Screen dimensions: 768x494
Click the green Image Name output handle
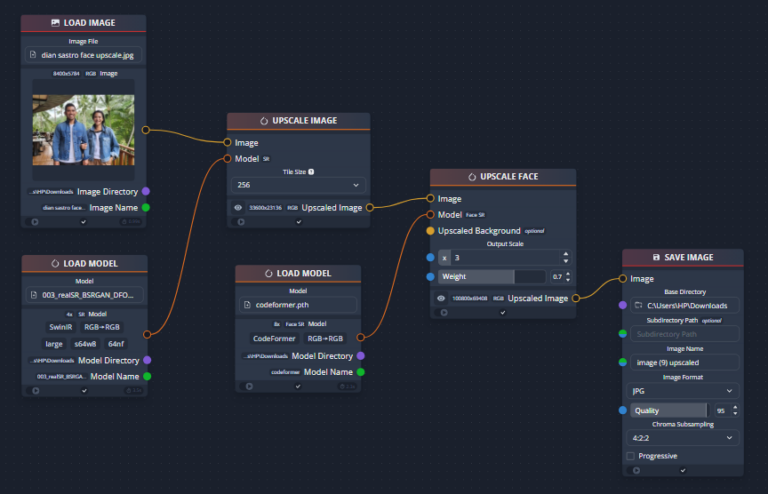146,207
